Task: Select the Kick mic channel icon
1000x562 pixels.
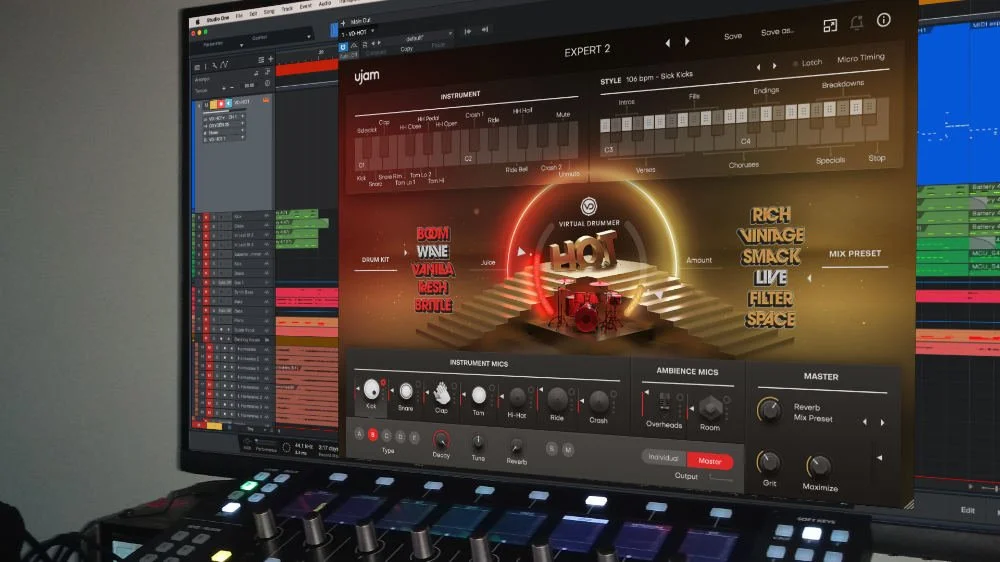Action: point(371,389)
